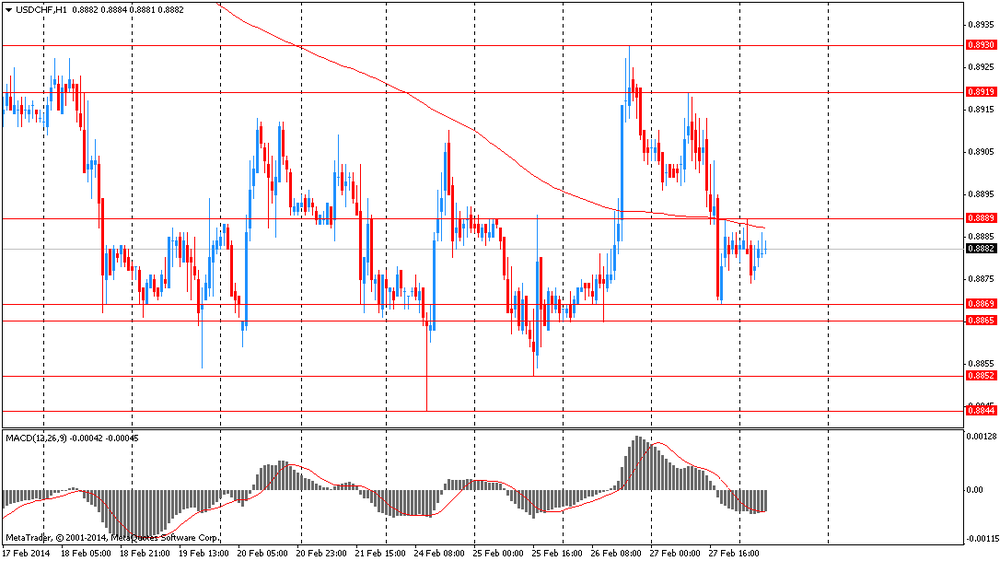Click the -0.00115 MACD scale value
The image size is (1000, 561).
pos(982,539)
